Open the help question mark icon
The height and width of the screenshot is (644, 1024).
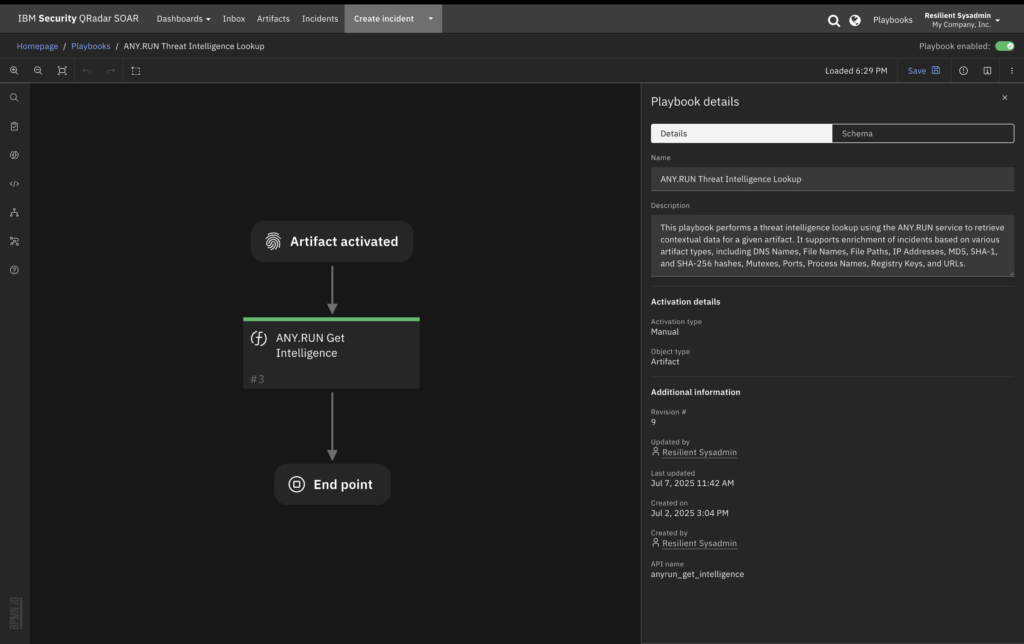[x=14, y=270]
